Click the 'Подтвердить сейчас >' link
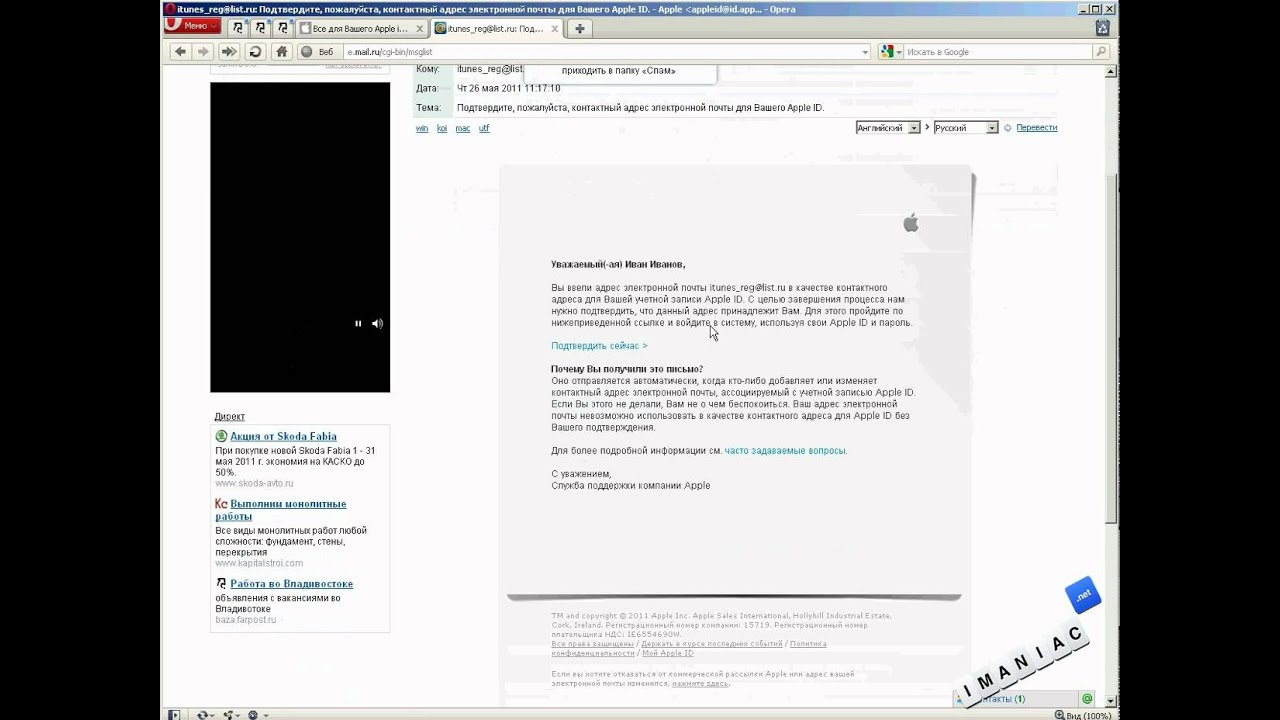The height and width of the screenshot is (720, 1280). [x=599, y=346]
